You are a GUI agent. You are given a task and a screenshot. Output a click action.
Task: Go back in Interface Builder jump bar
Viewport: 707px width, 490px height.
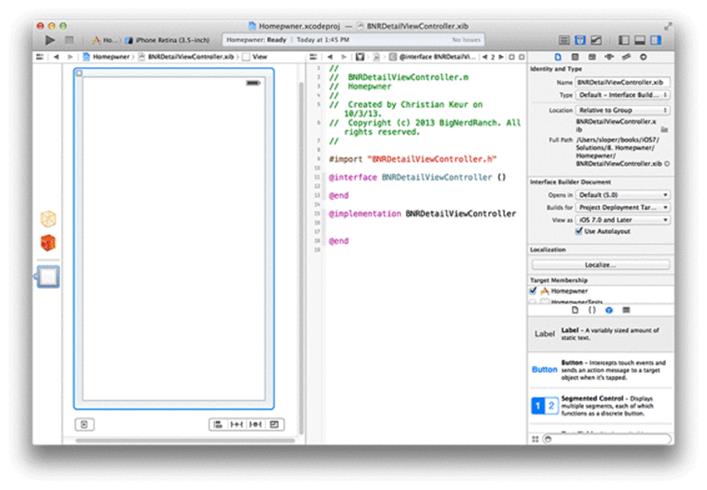pos(56,57)
